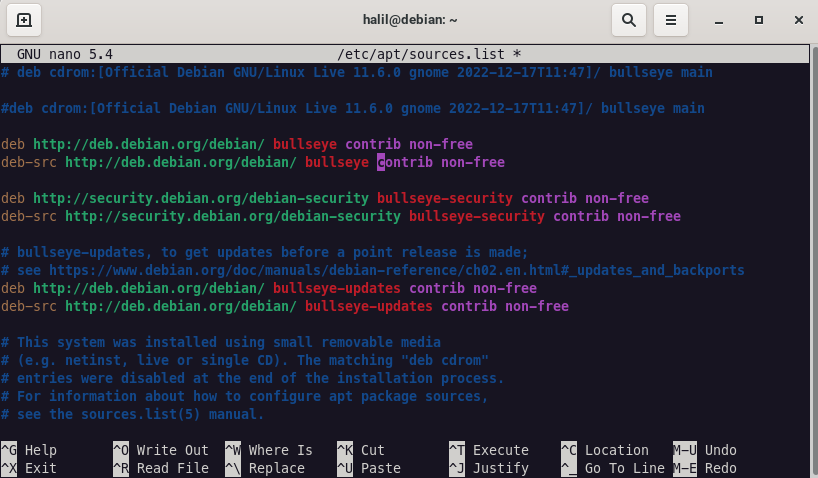
Task: Click the highlighted cursor on 'contrib'
Action: click(381, 162)
